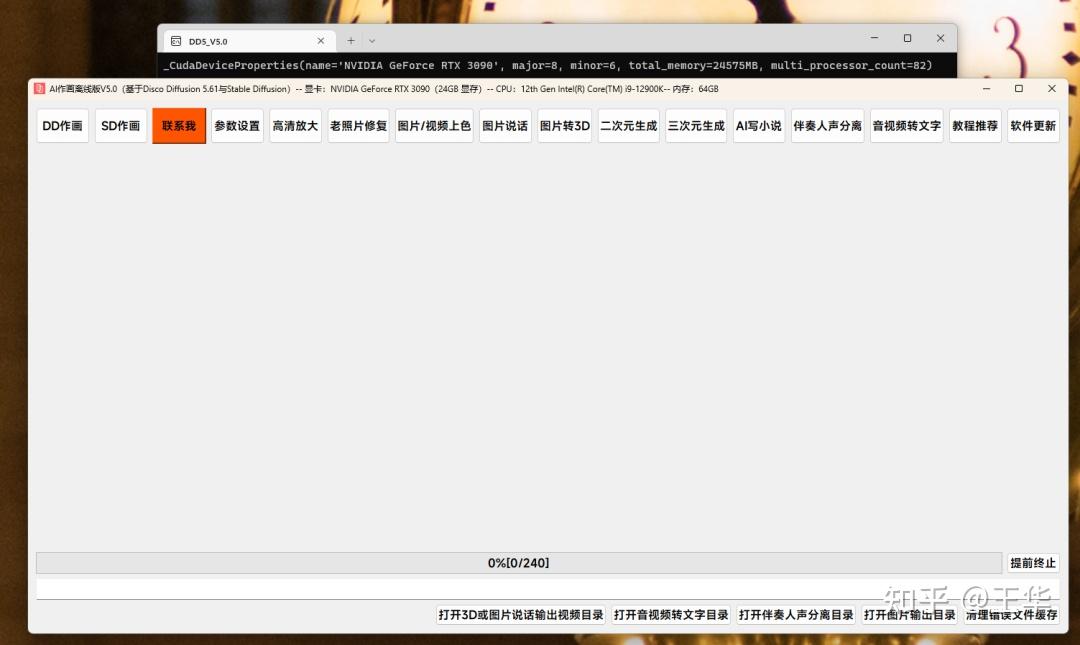Viewport: 1080px width, 645px height.
Task: Launch the AI写小说 novel writer
Action: (759, 125)
